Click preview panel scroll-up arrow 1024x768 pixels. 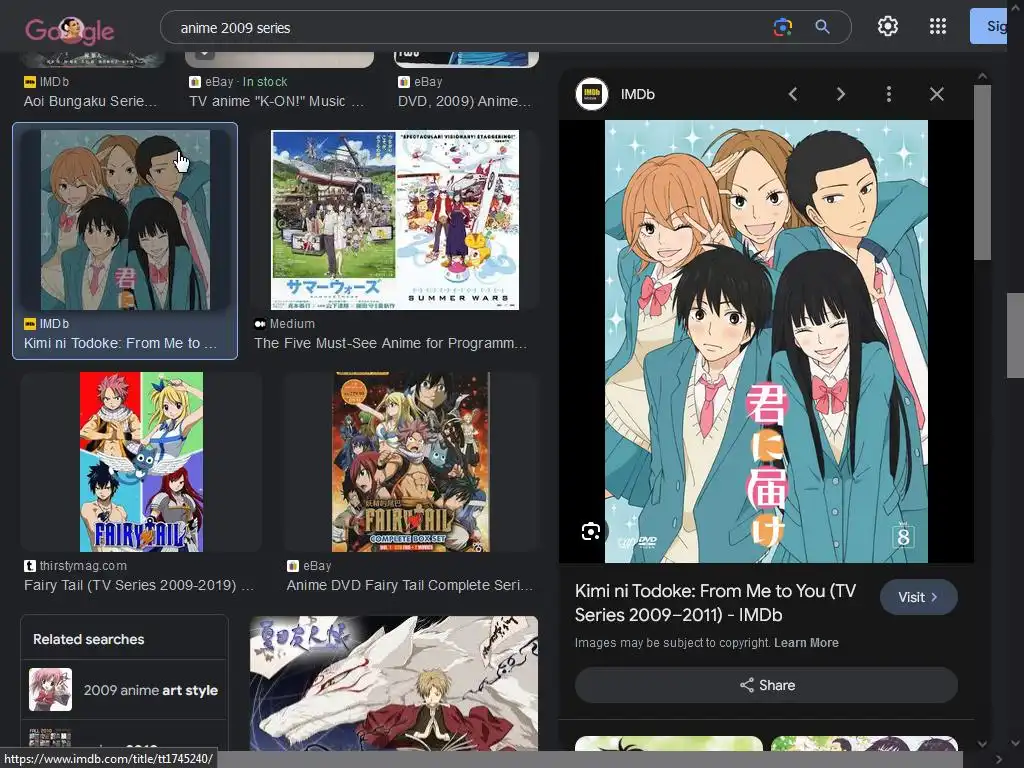pyautogui.click(x=982, y=76)
